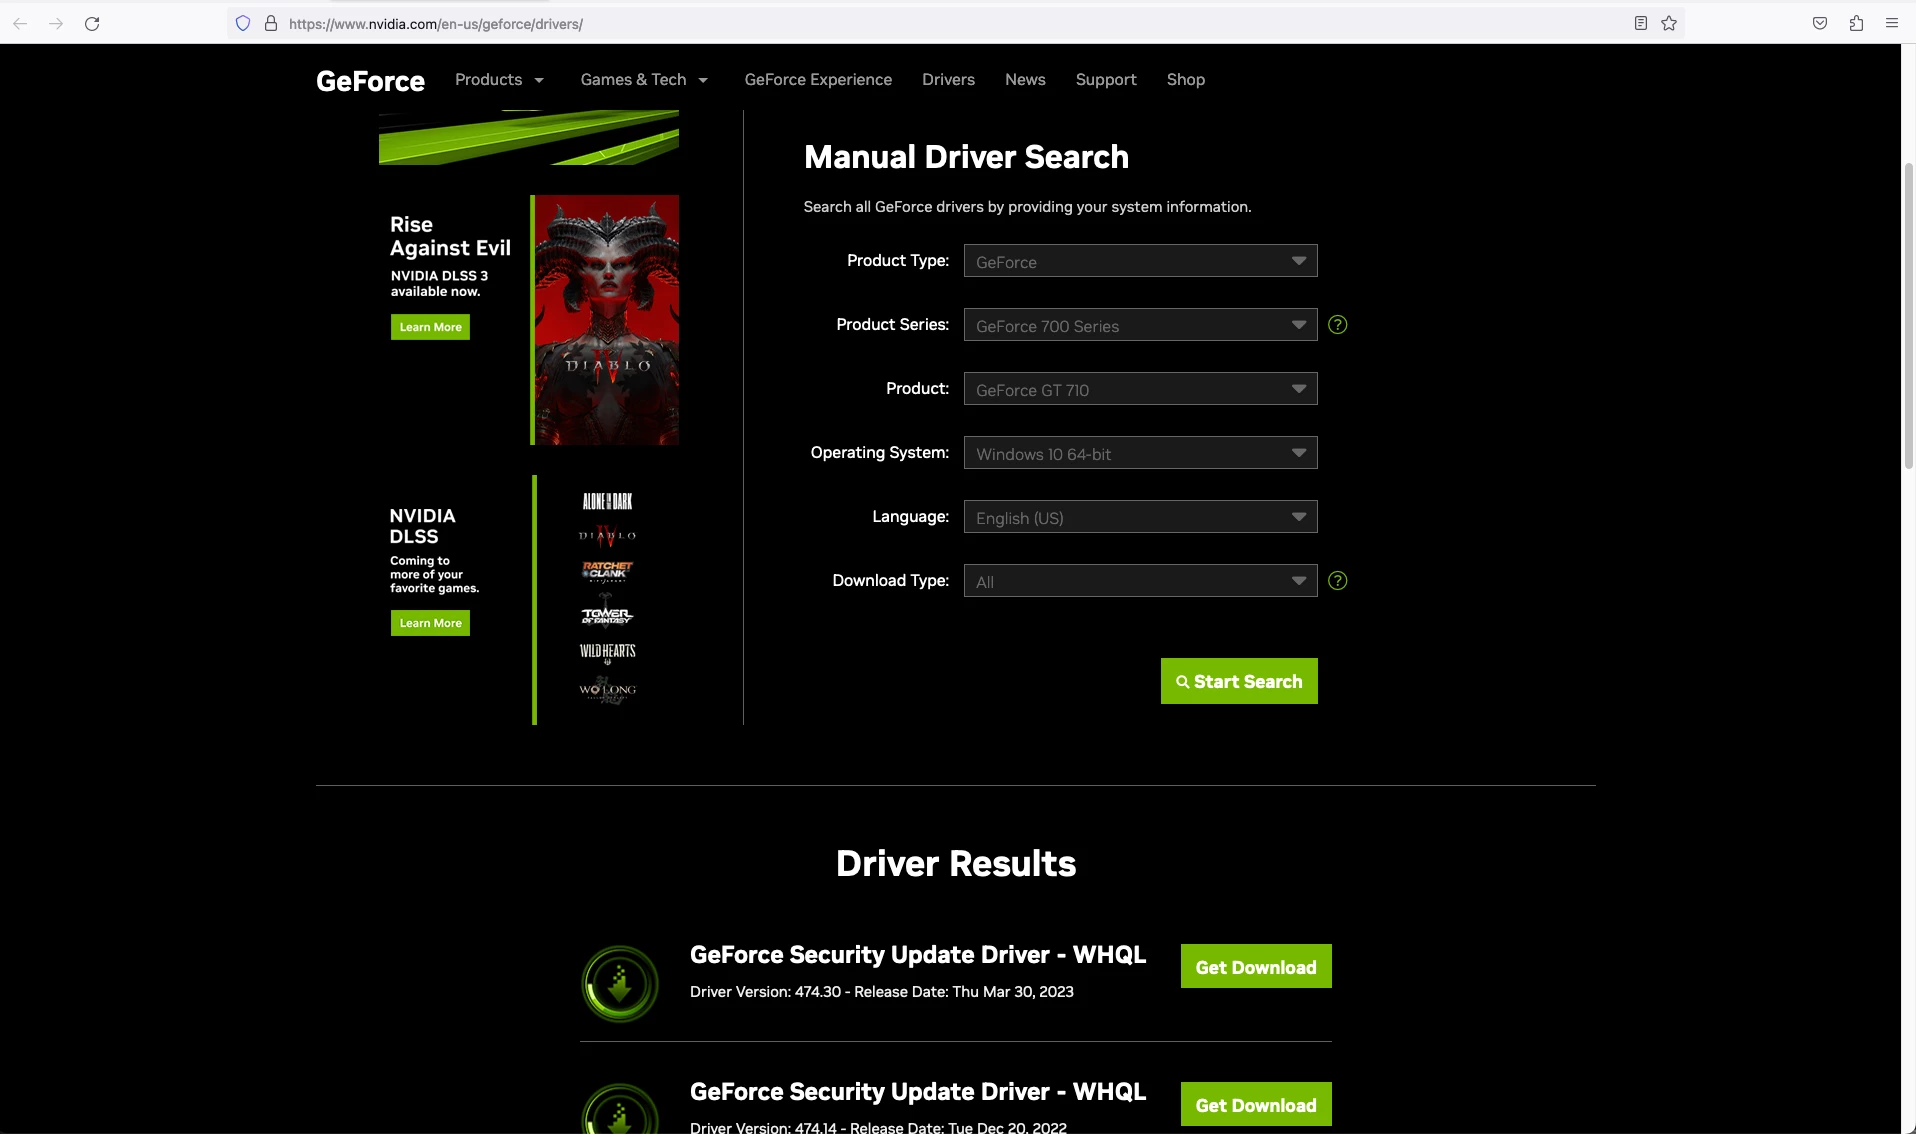Open the Support page
Image resolution: width=1916 pixels, height=1134 pixels.
(1106, 80)
